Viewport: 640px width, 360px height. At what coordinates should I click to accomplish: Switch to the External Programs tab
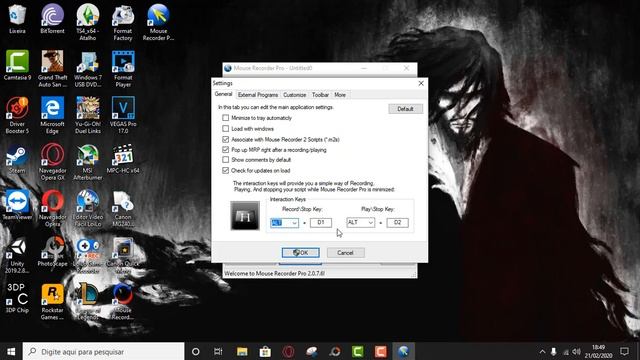point(258,95)
